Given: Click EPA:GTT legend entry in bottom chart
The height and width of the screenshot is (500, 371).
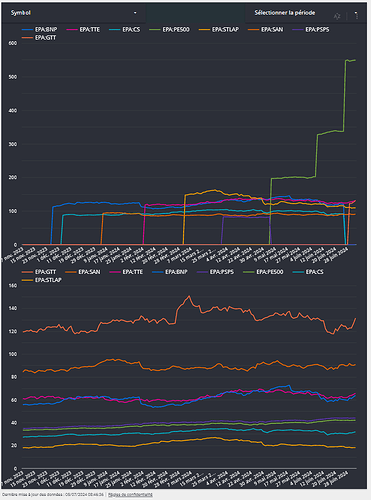Looking at the screenshot, I should (x=39, y=272).
